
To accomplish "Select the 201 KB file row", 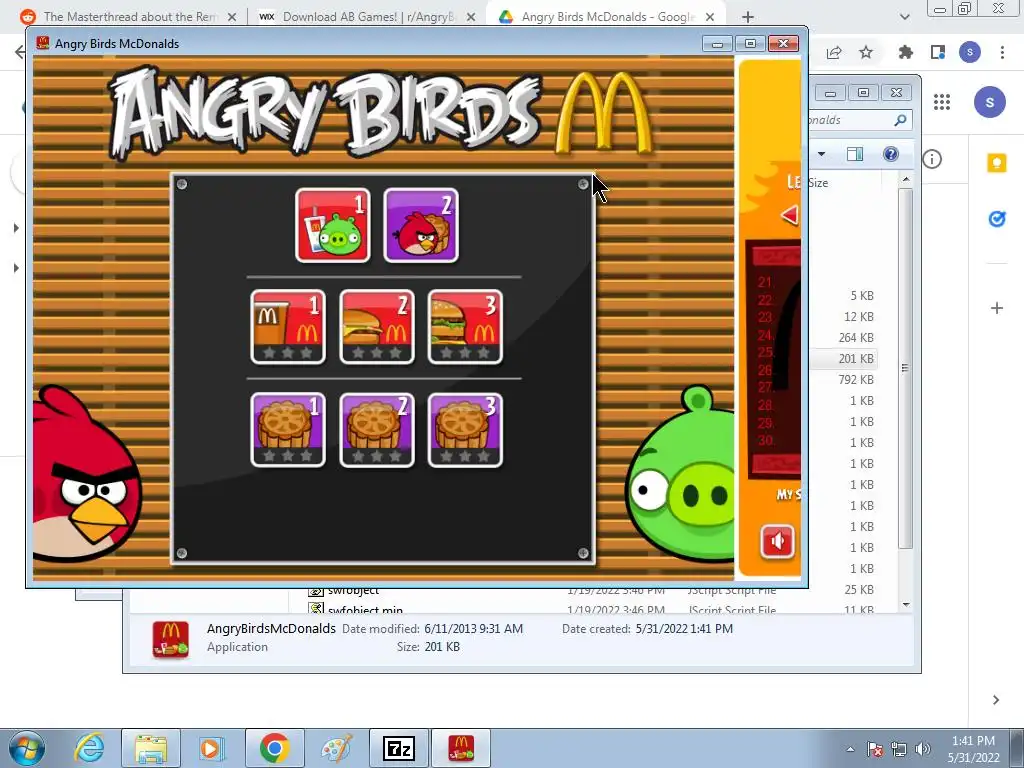I will tap(842, 359).
